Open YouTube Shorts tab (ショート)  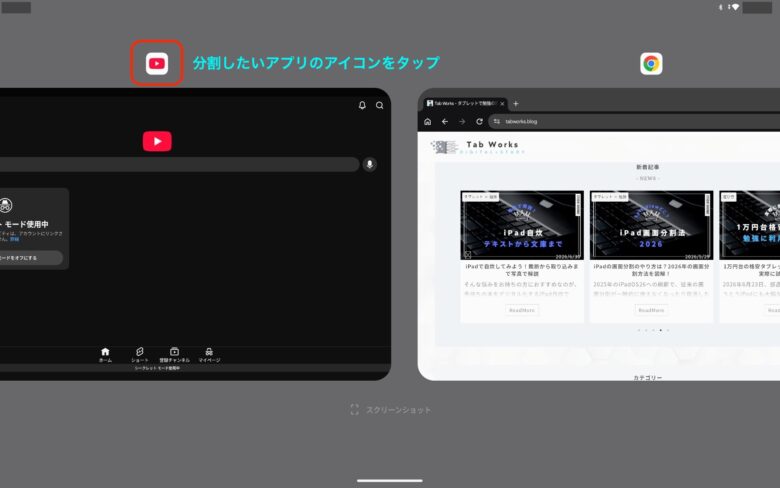pyautogui.click(x=140, y=355)
